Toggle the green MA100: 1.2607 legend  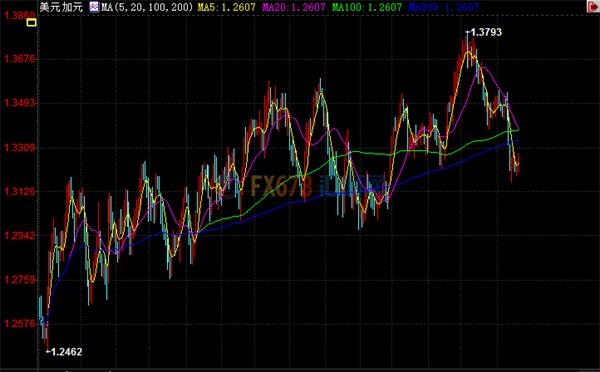(x=367, y=7)
